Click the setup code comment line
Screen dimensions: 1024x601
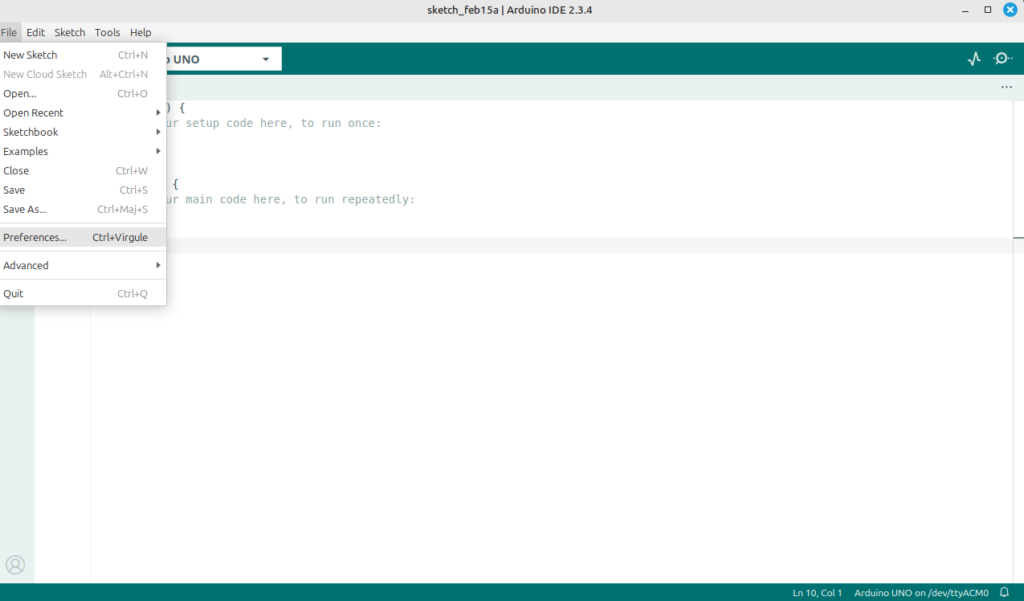pyautogui.click(x=272, y=123)
